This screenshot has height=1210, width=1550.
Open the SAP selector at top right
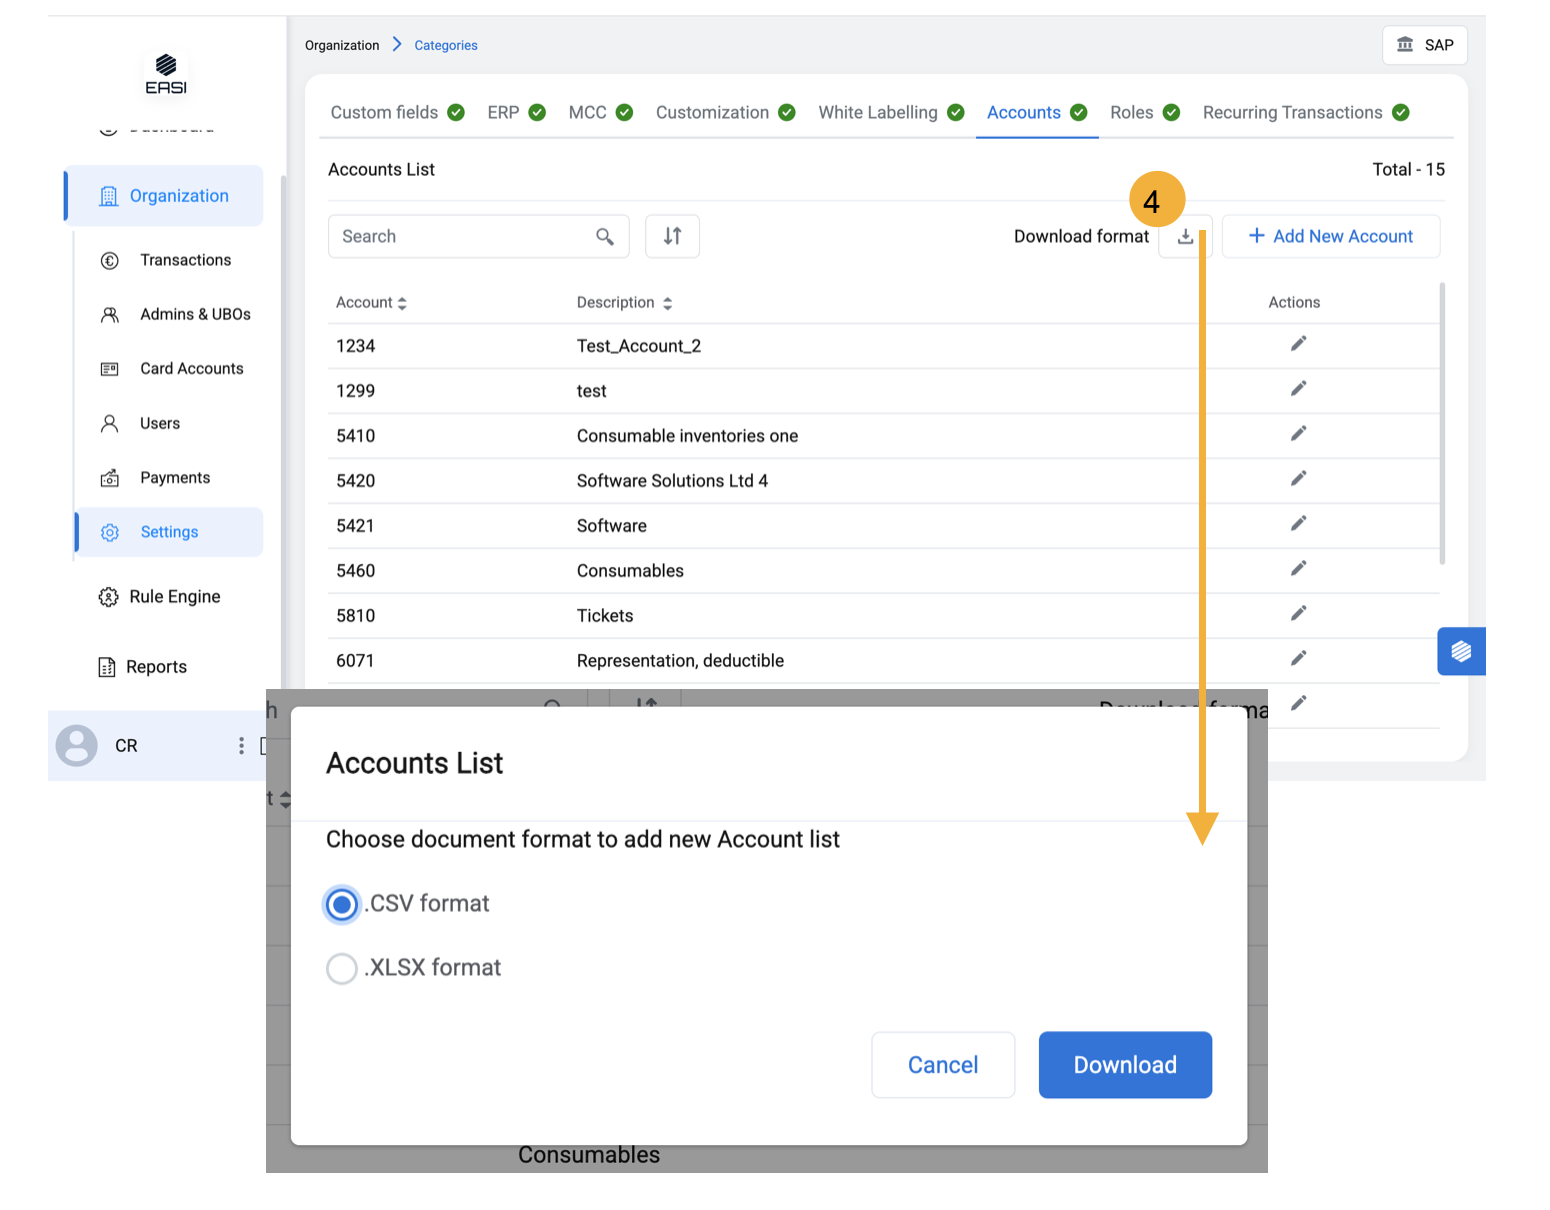coord(1424,45)
